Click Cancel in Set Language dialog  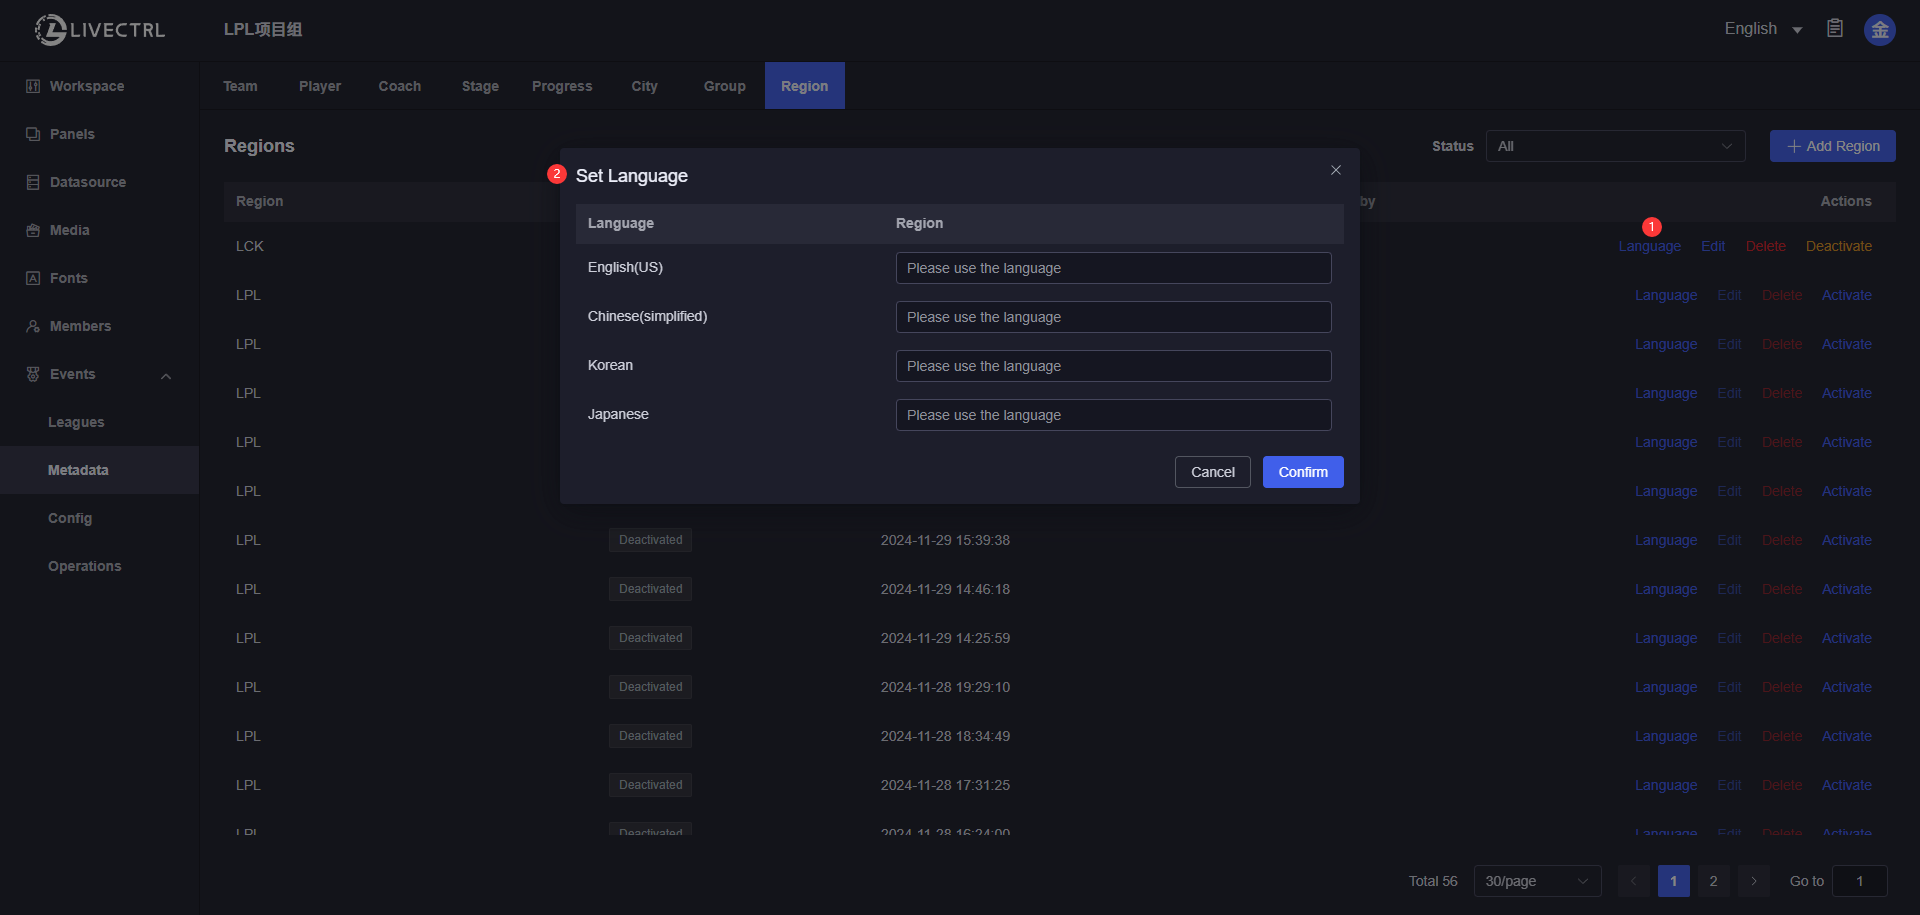point(1212,472)
